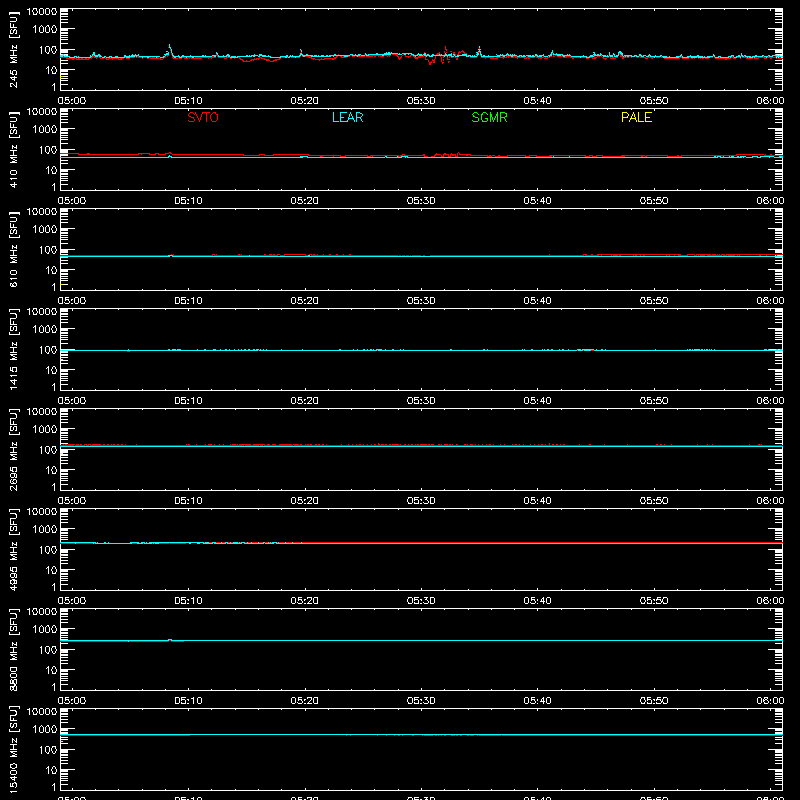Click the 06:00 tick below the 245 MHz plot
The image size is (800, 800).
770,101
